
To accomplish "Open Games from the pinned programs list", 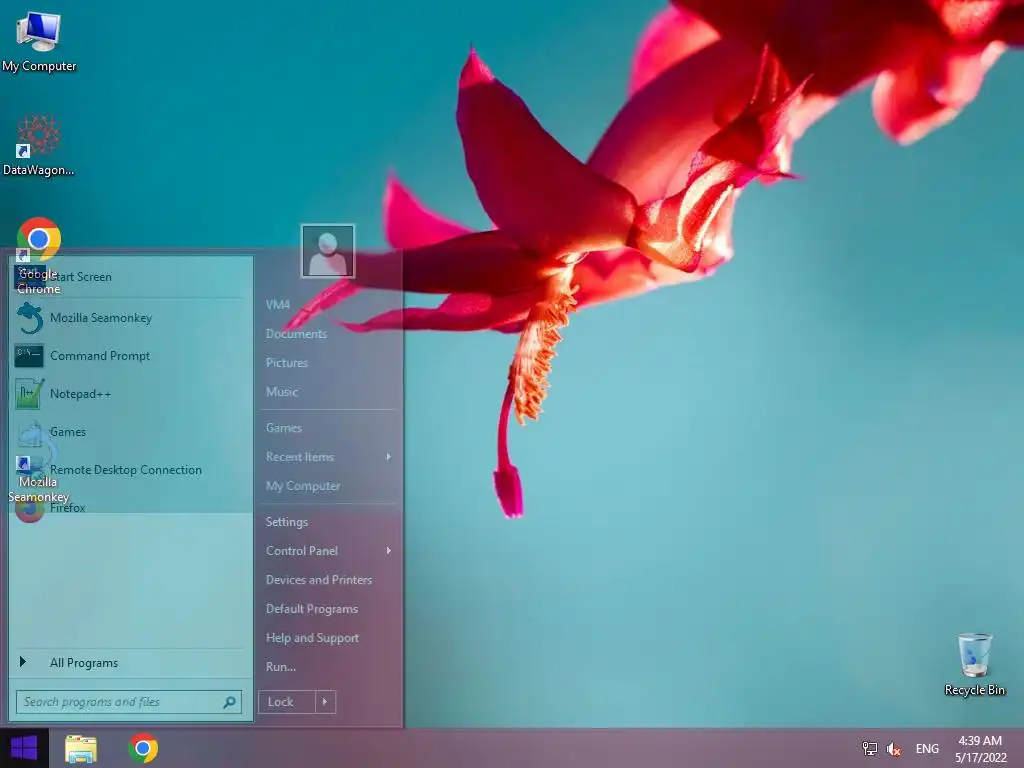I will pyautogui.click(x=129, y=432).
